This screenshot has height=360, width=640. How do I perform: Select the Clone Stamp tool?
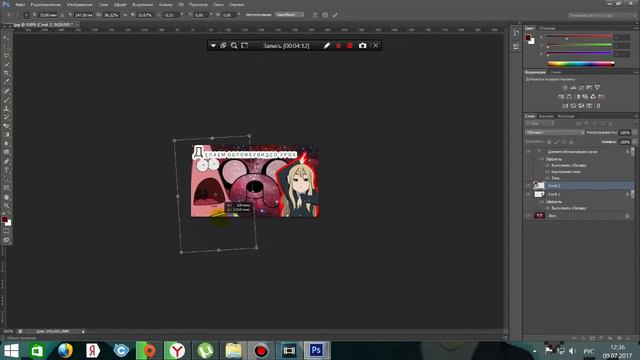click(6, 108)
